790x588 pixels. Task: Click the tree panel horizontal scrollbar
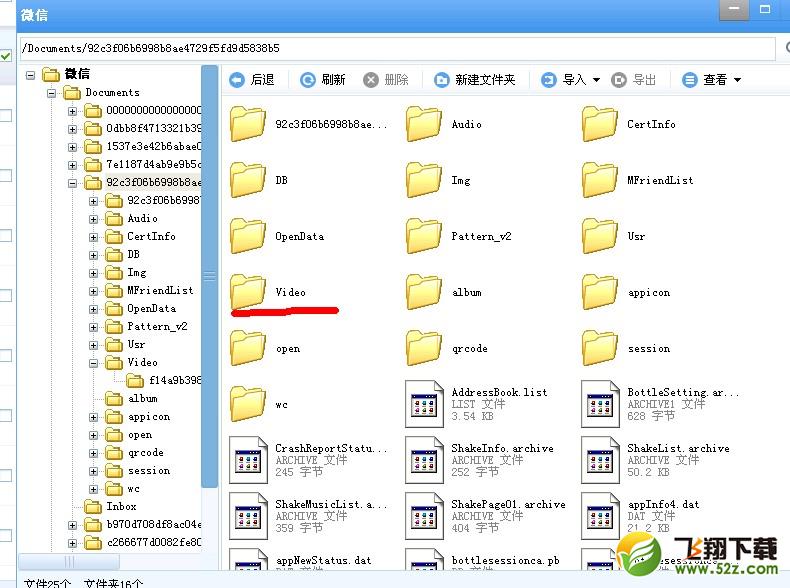click(x=69, y=561)
